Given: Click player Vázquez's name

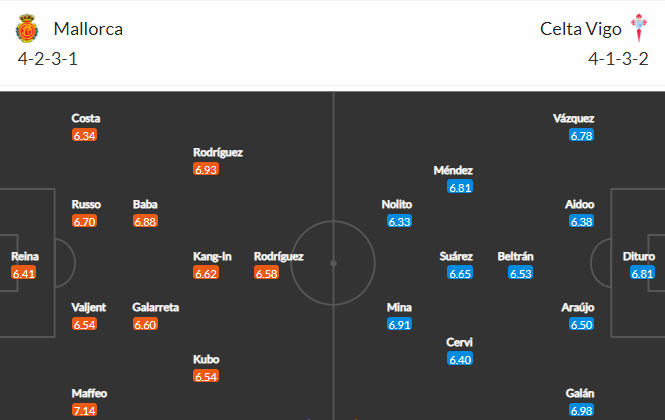Looking at the screenshot, I should click(573, 118).
